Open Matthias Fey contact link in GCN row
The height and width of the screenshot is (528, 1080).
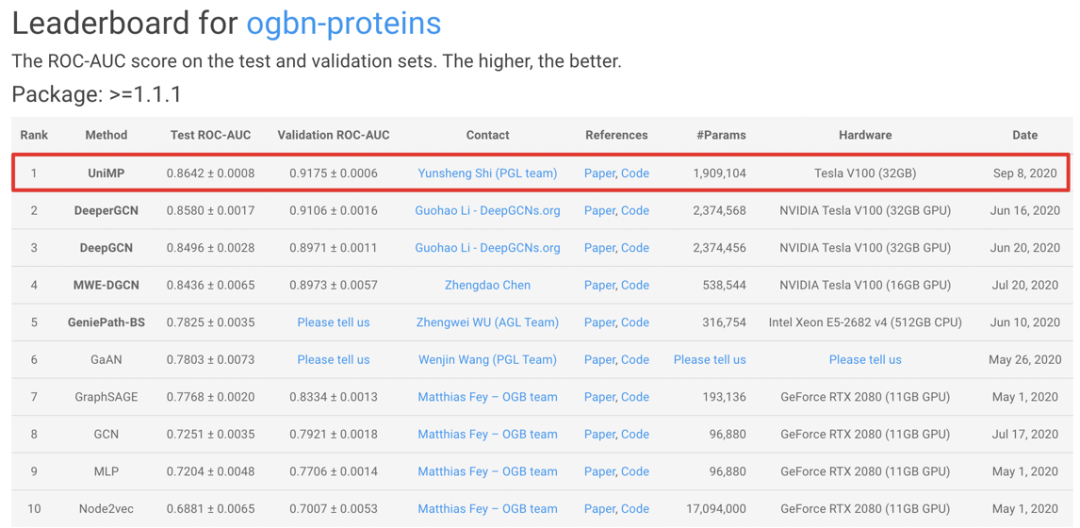pos(488,434)
